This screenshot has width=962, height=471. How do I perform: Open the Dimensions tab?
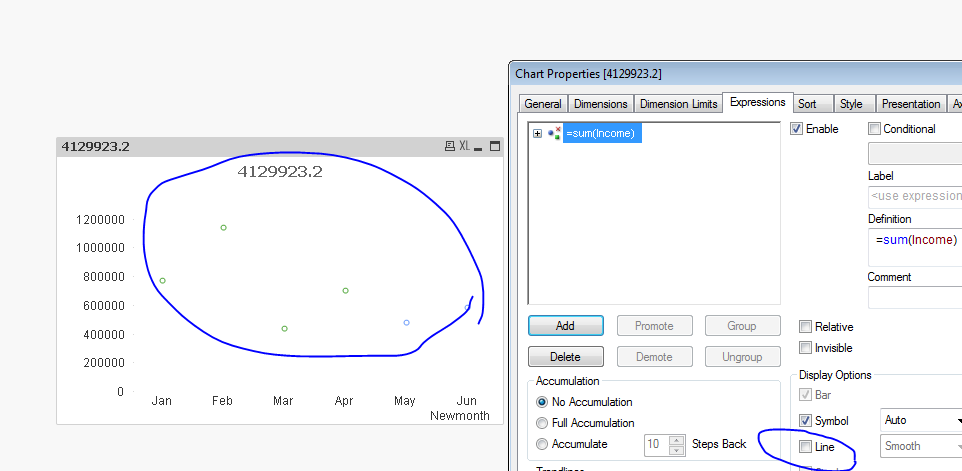click(x=601, y=104)
